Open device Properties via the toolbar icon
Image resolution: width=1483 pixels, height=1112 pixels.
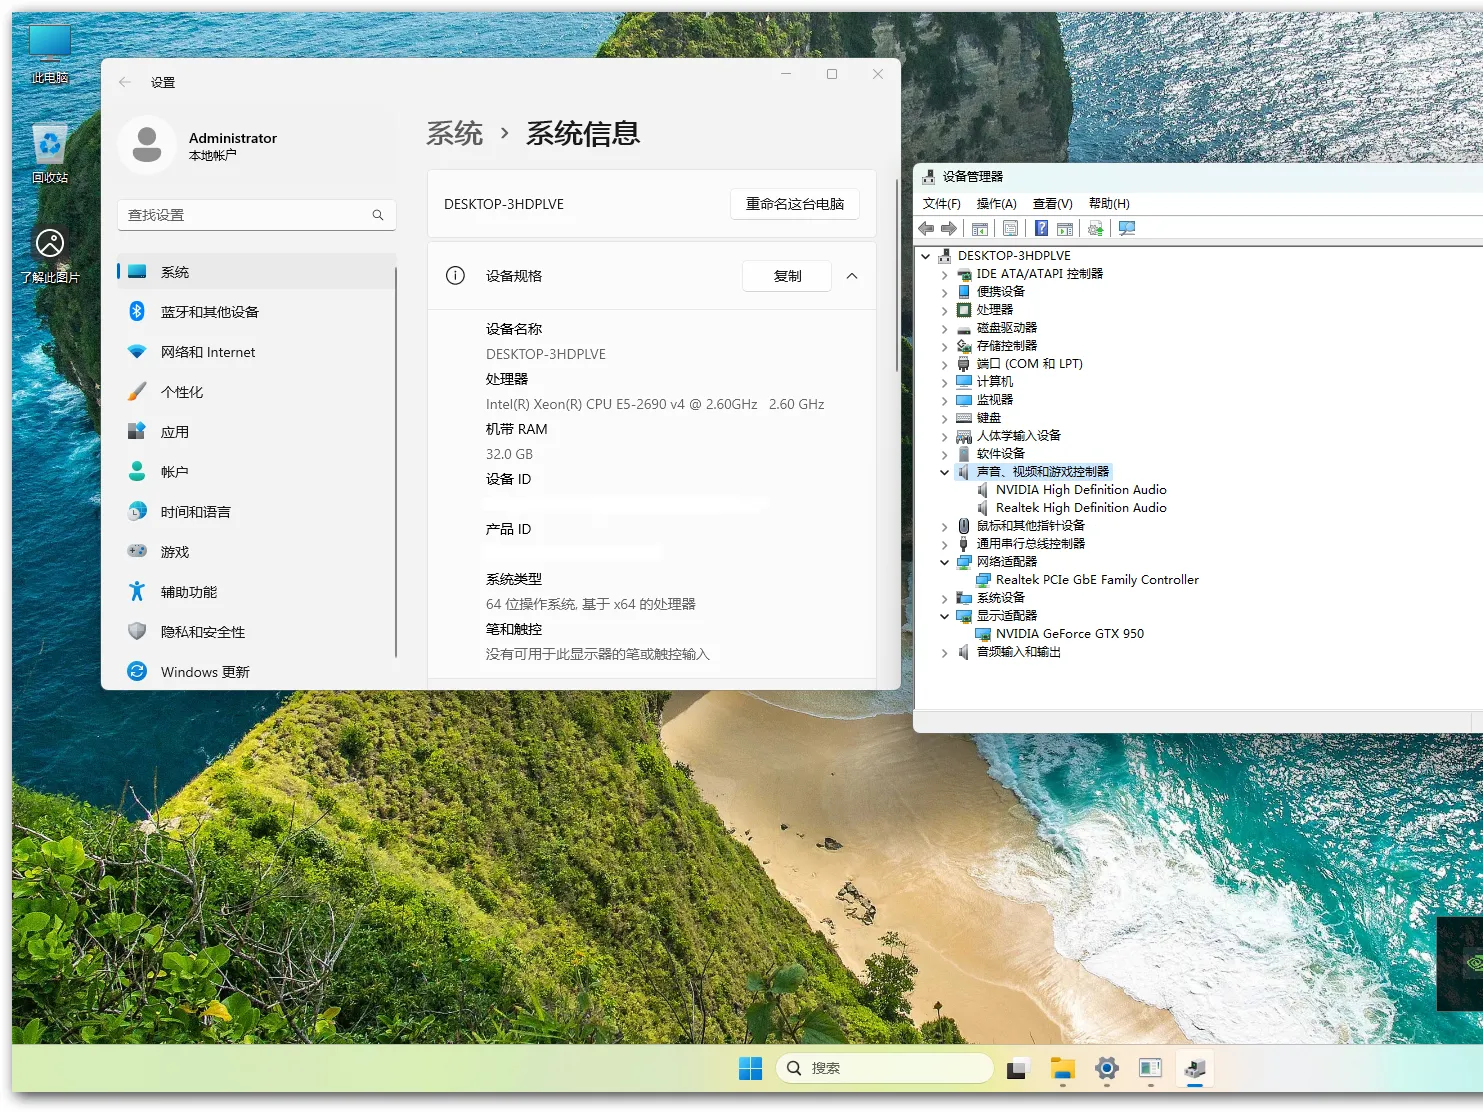pyautogui.click(x=1011, y=228)
